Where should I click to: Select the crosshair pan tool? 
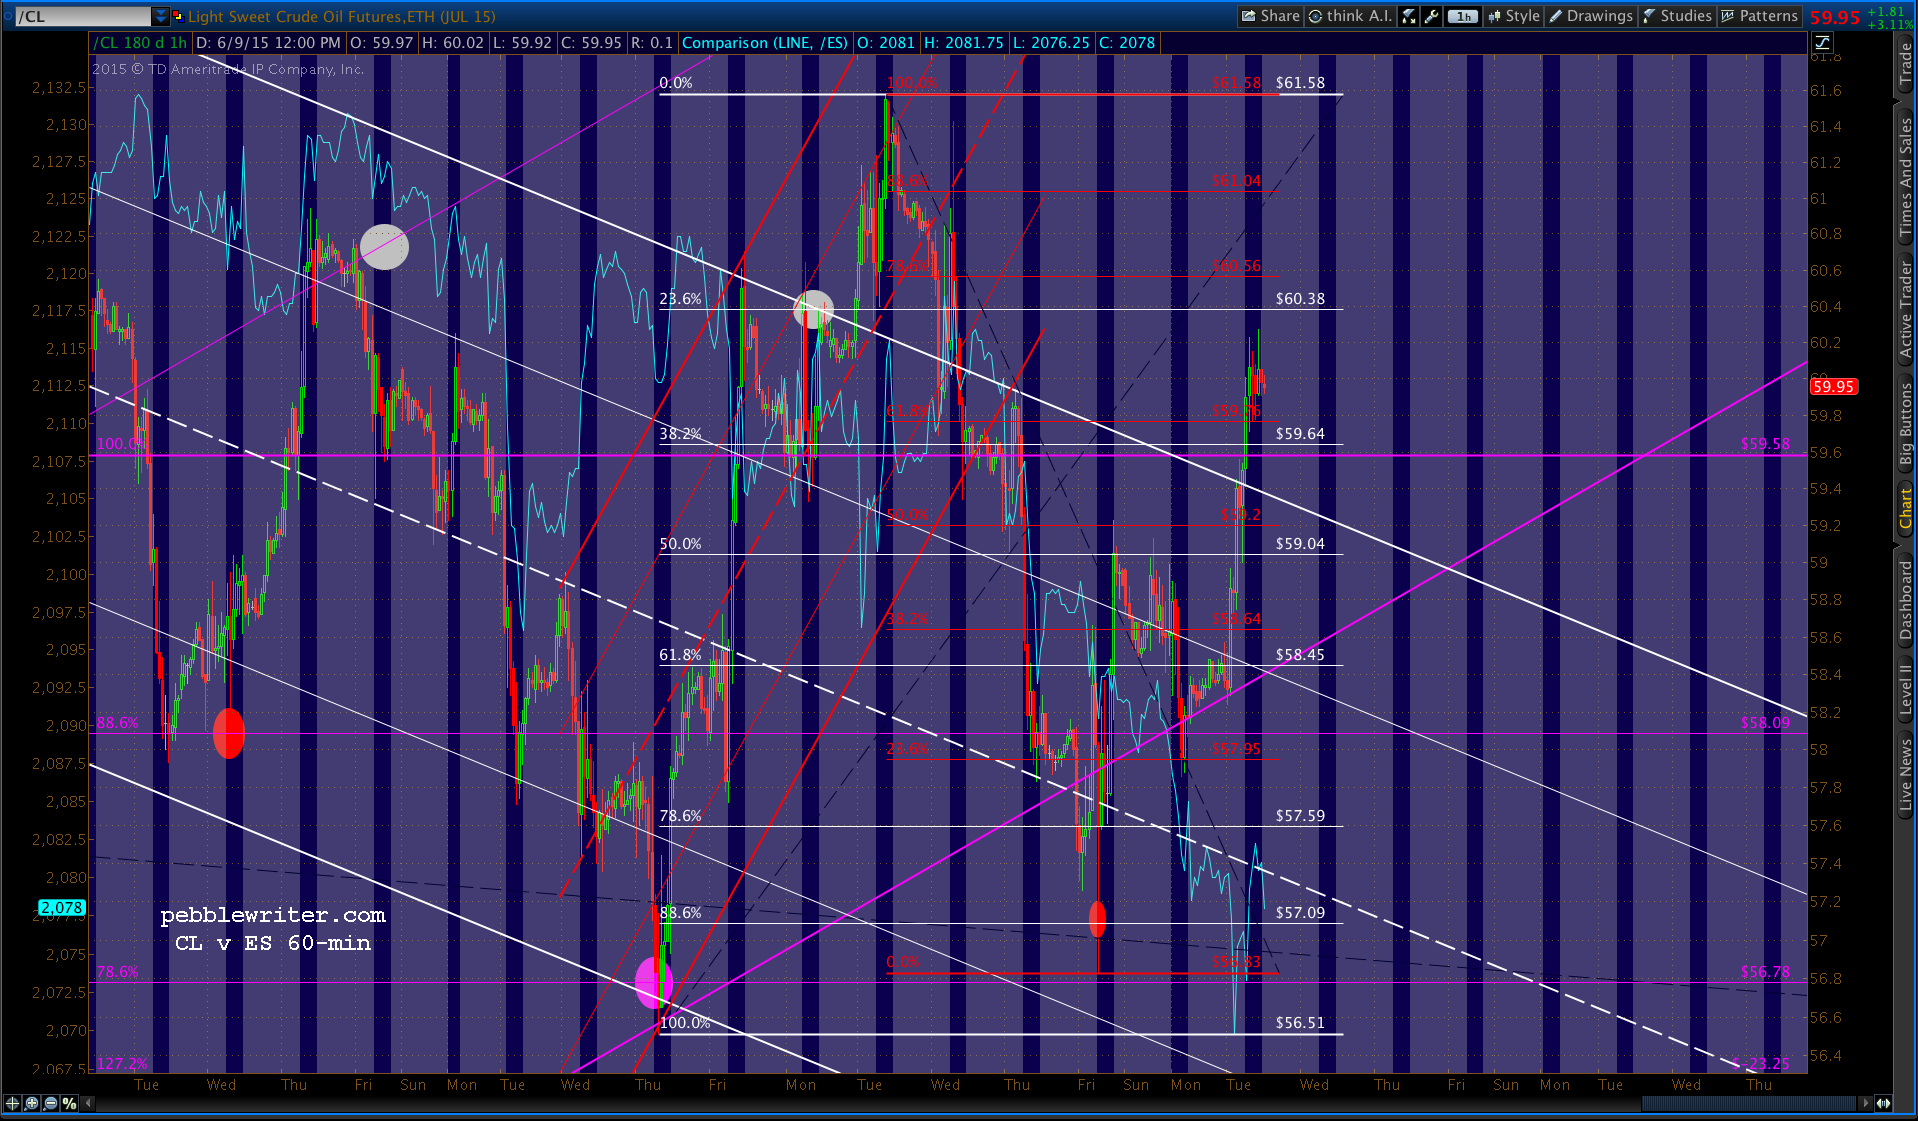click(x=13, y=1103)
